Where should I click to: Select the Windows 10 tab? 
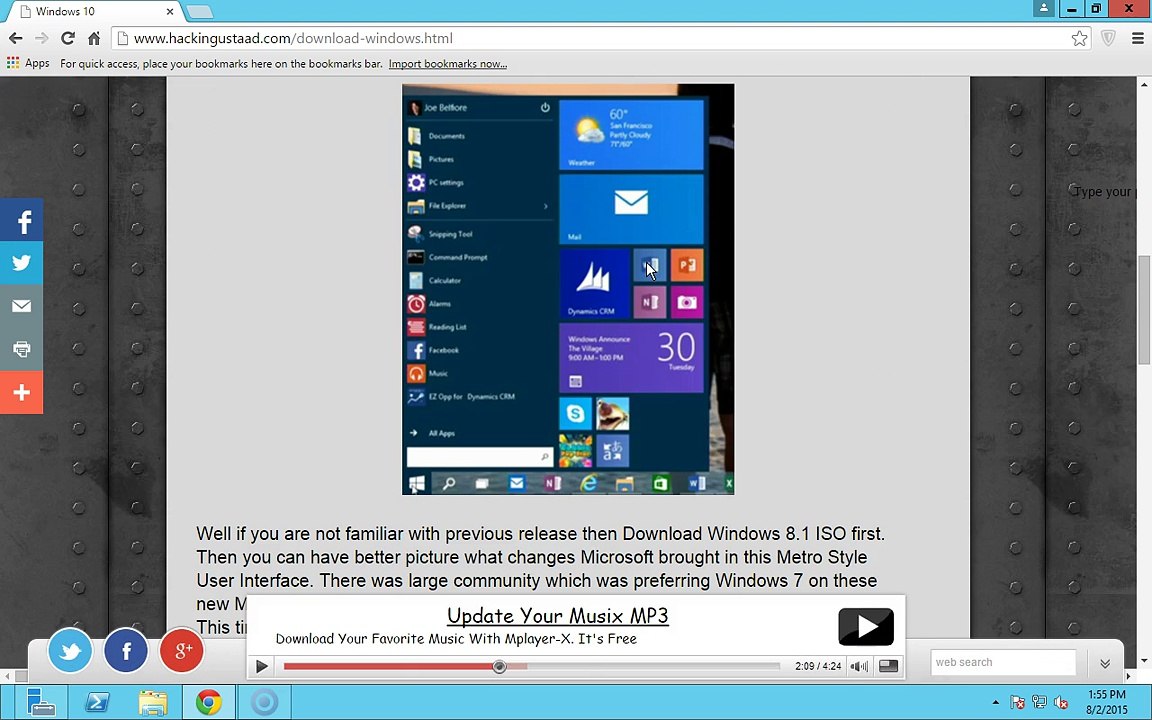click(x=96, y=11)
